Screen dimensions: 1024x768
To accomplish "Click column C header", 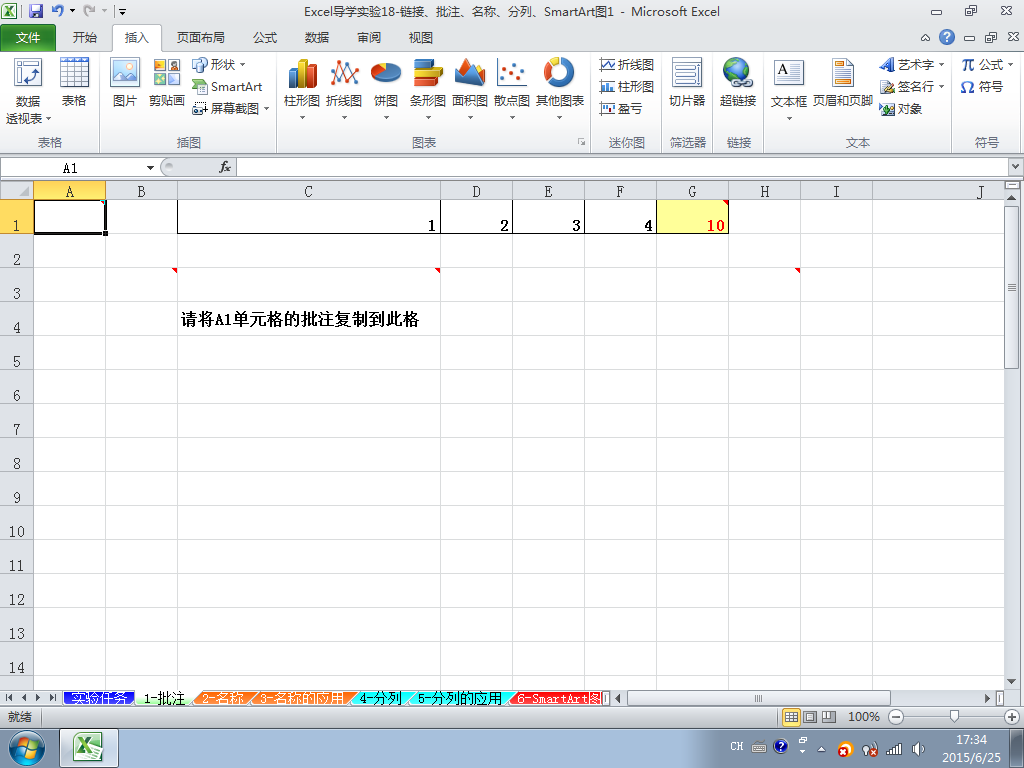I will click(x=309, y=191).
